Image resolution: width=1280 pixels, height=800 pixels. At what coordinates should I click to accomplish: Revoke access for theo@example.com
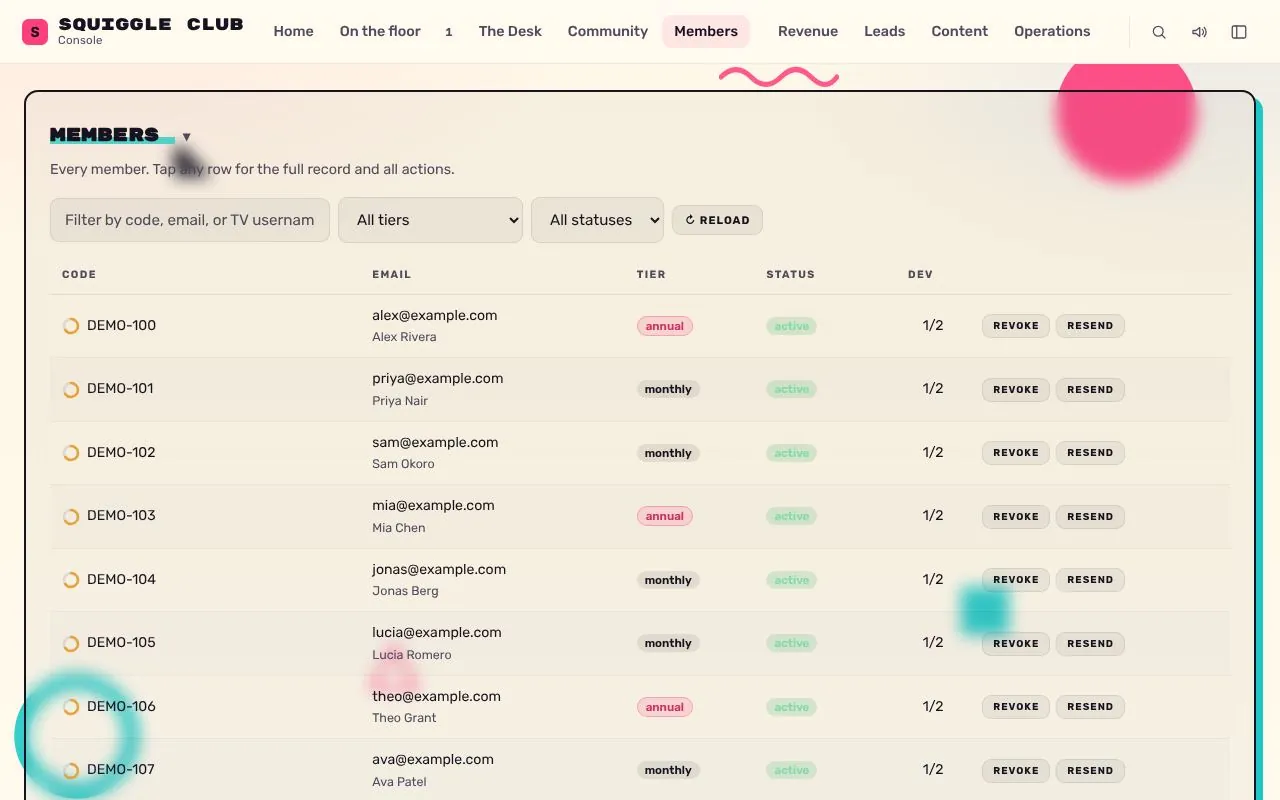pos(1016,707)
